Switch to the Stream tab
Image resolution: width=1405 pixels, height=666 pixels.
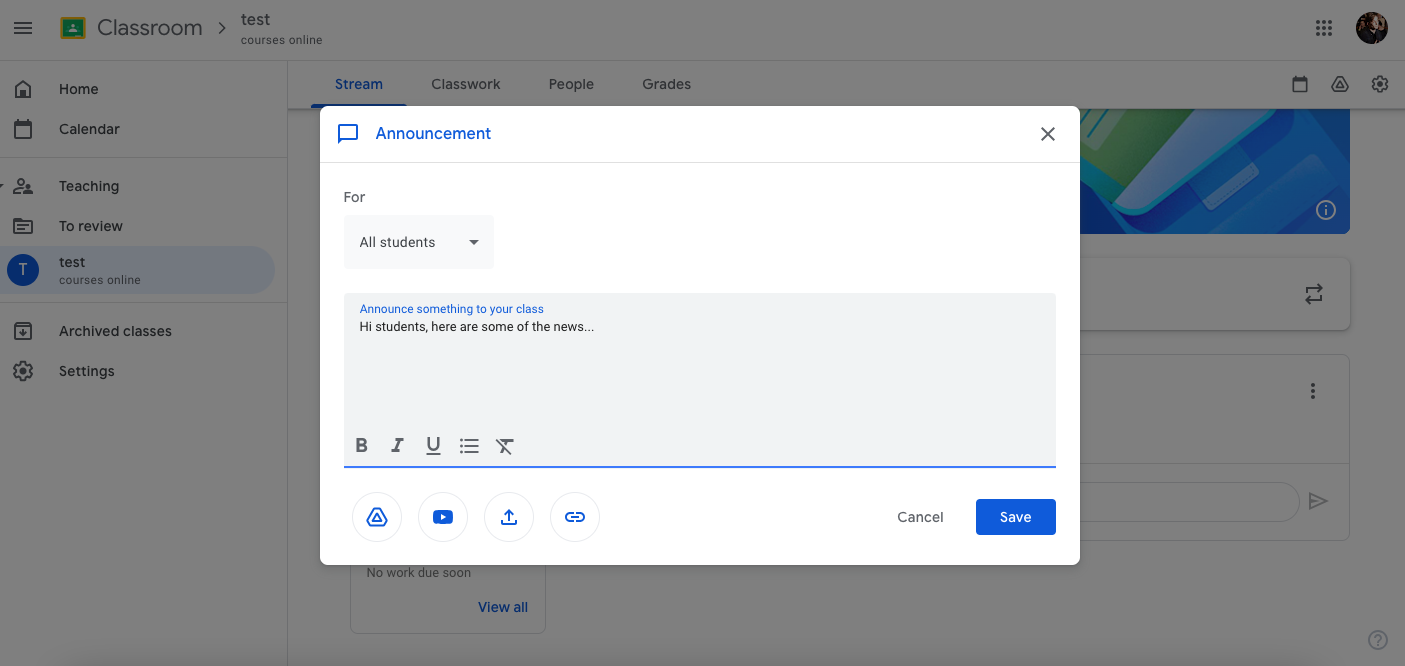pyautogui.click(x=359, y=84)
